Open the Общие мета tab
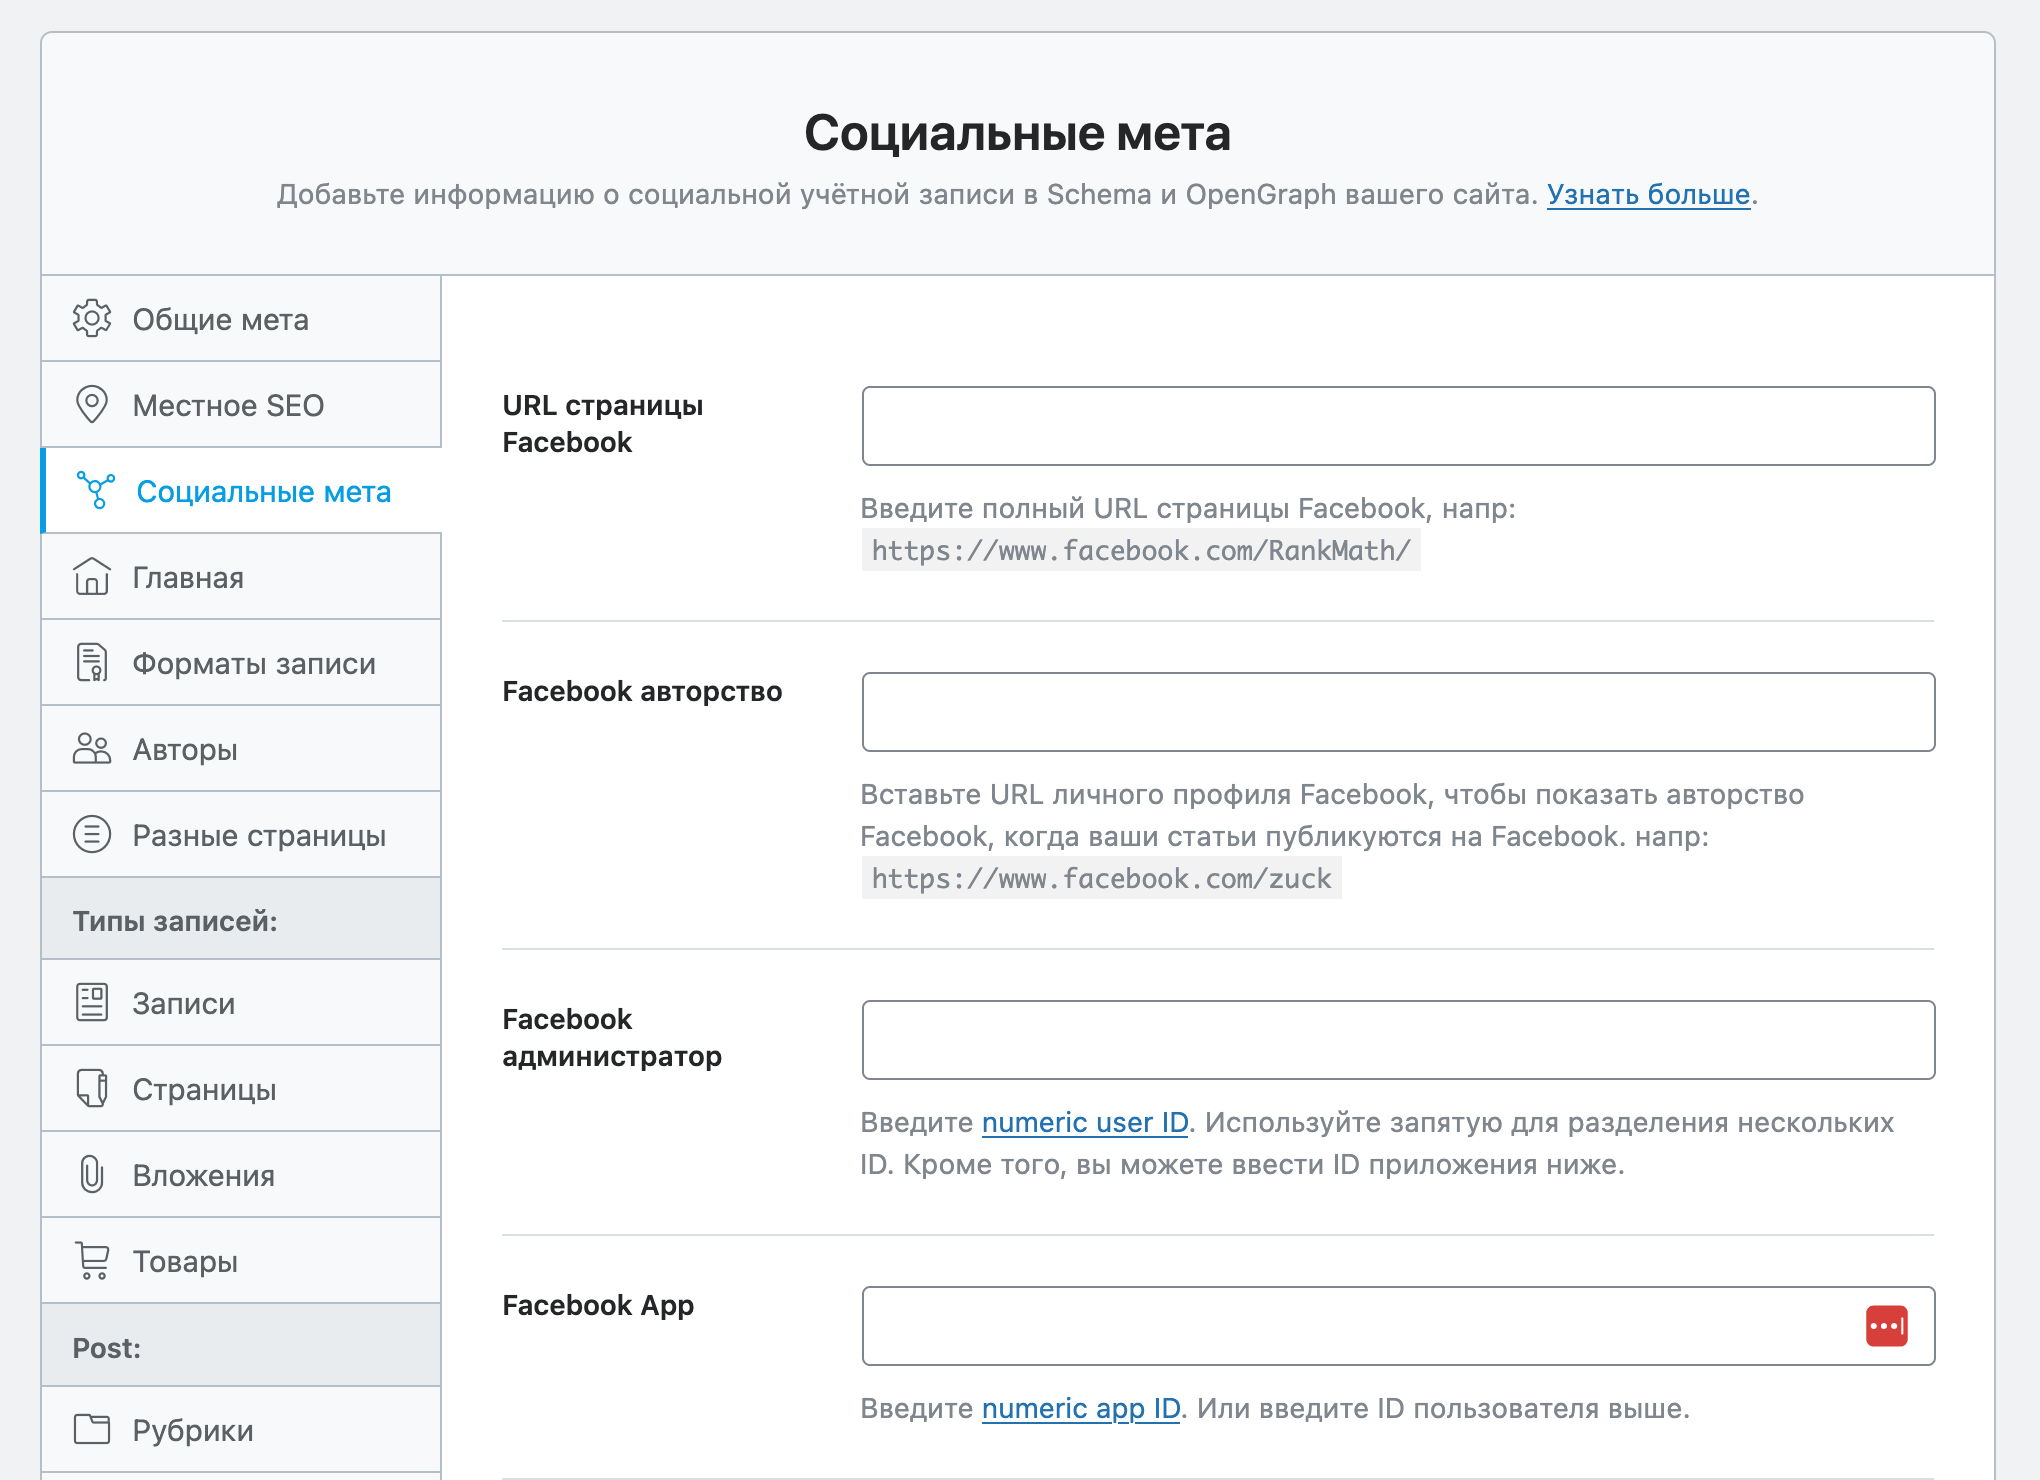This screenshot has height=1480, width=2040. pos(241,319)
